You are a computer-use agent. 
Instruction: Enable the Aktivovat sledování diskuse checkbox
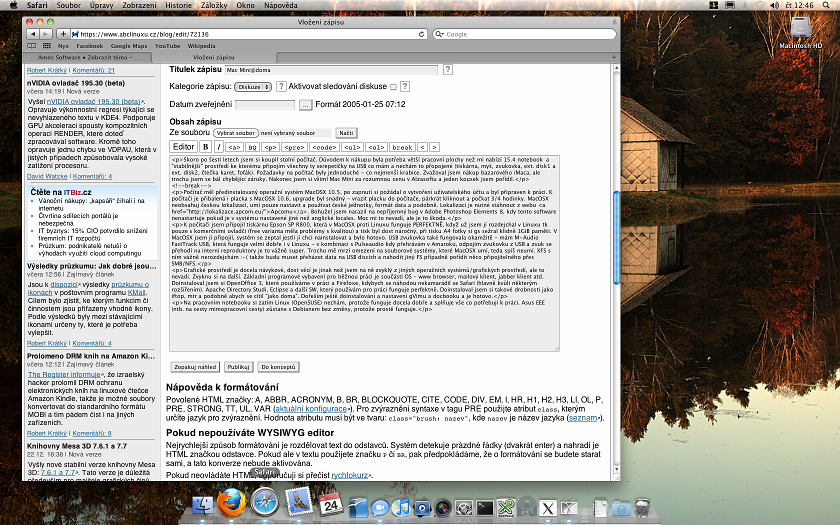pos(392,87)
